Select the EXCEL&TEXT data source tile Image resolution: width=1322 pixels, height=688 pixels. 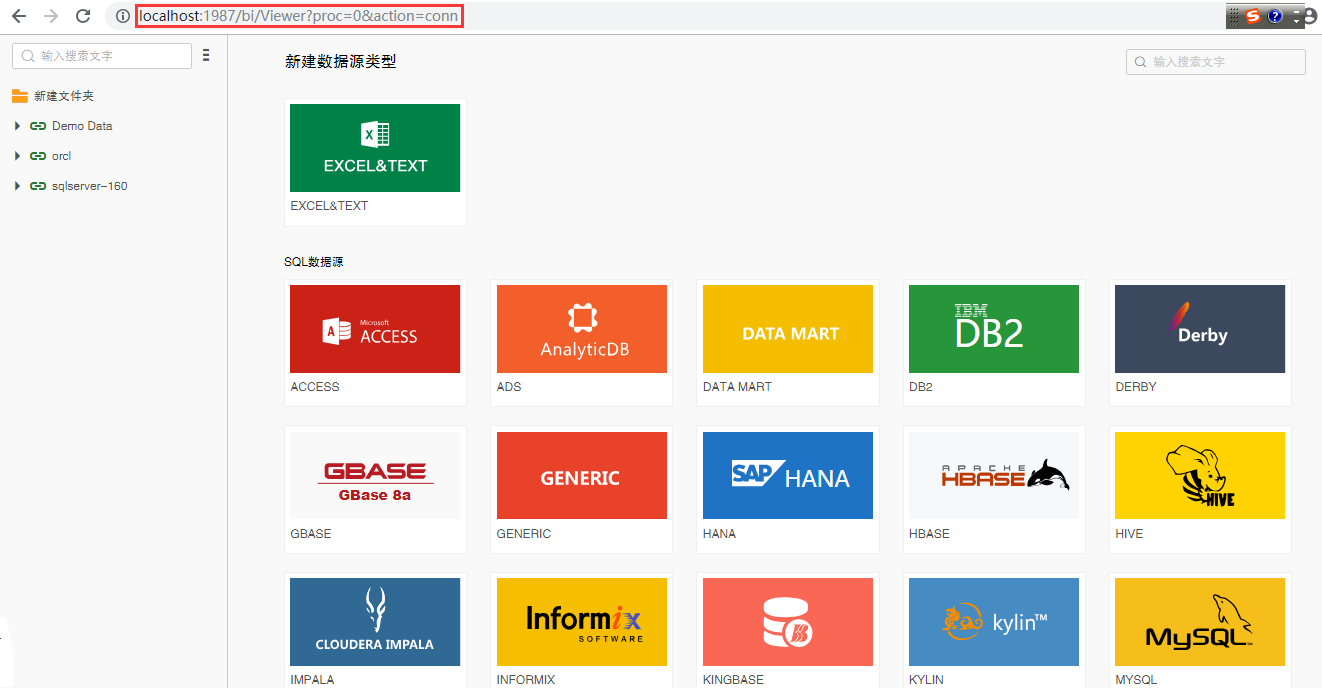tap(375, 148)
